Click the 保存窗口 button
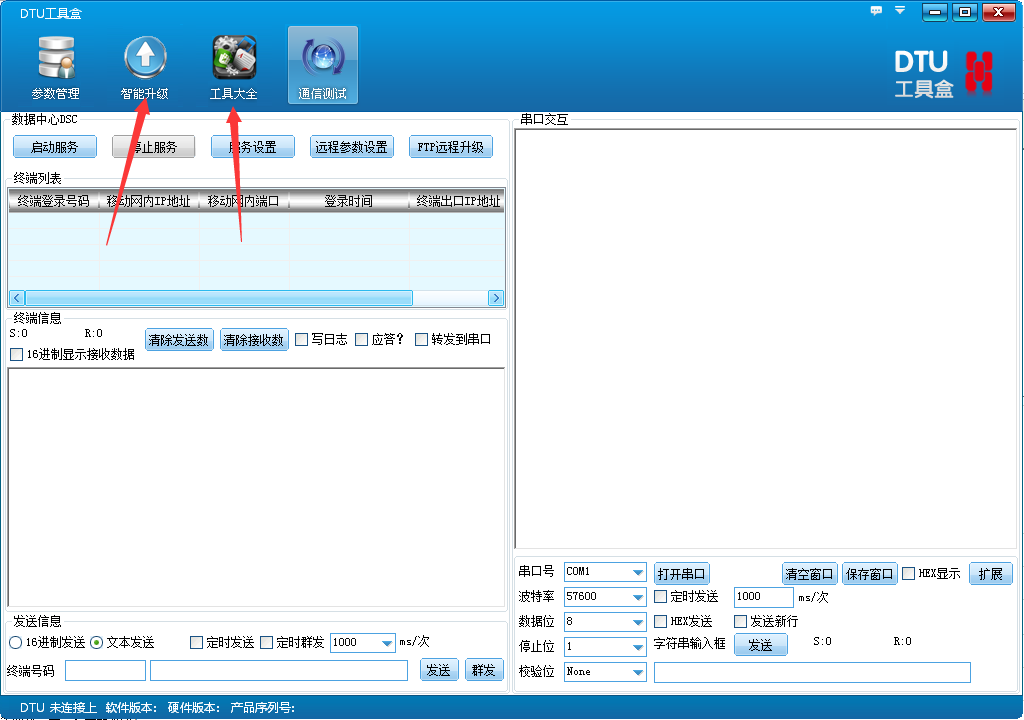The image size is (1024, 720). point(870,574)
